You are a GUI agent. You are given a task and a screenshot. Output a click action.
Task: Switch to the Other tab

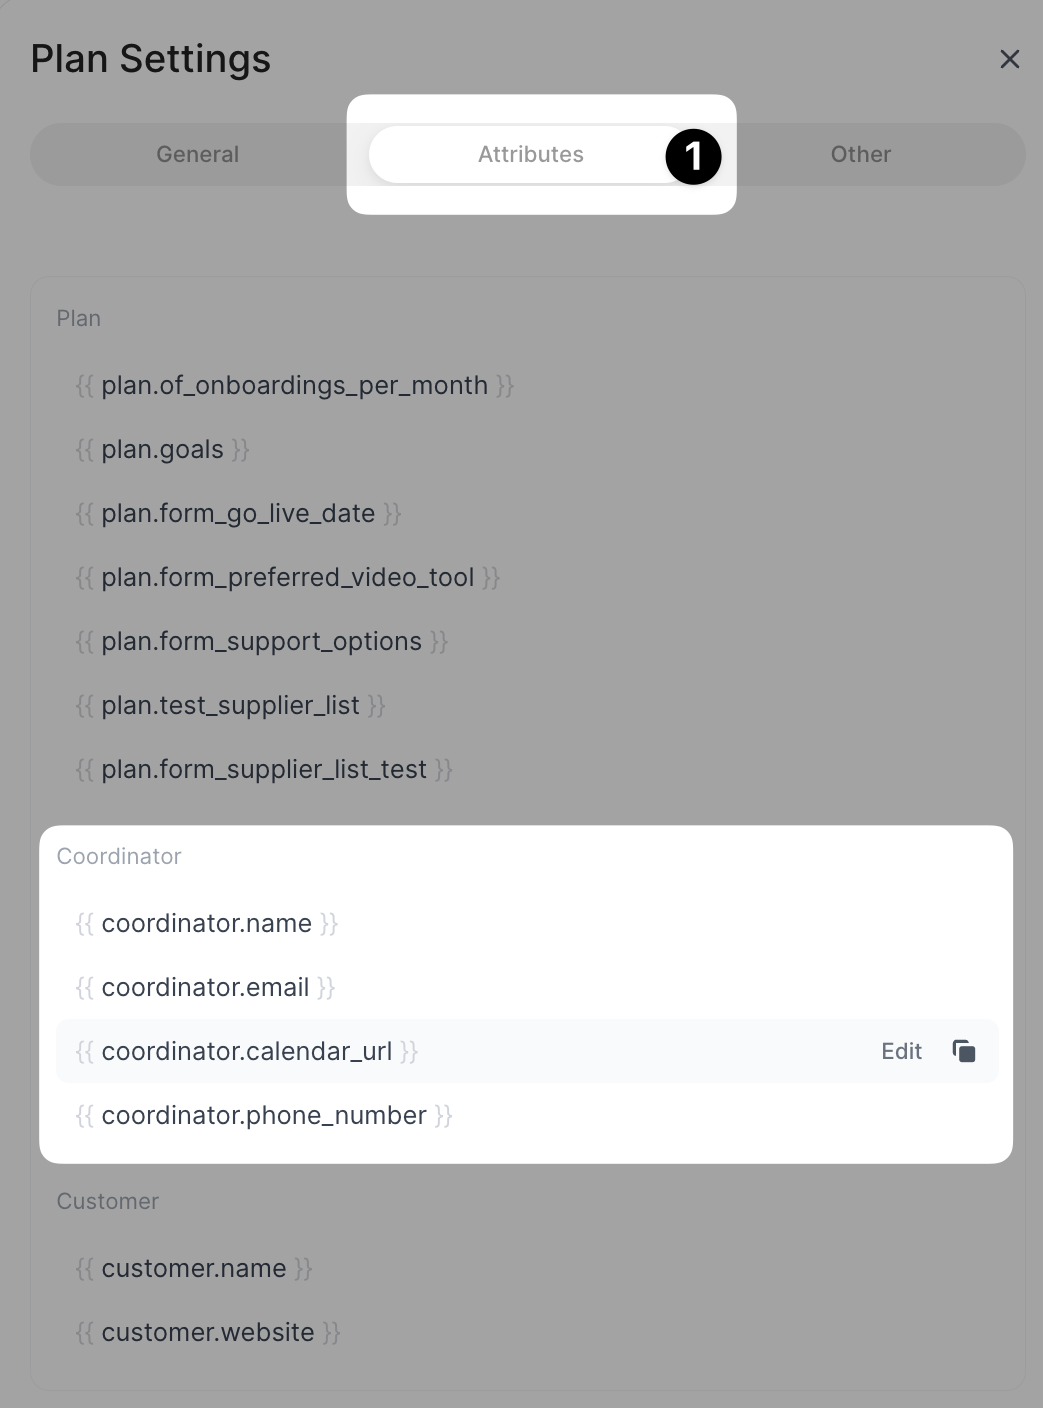[x=860, y=154]
